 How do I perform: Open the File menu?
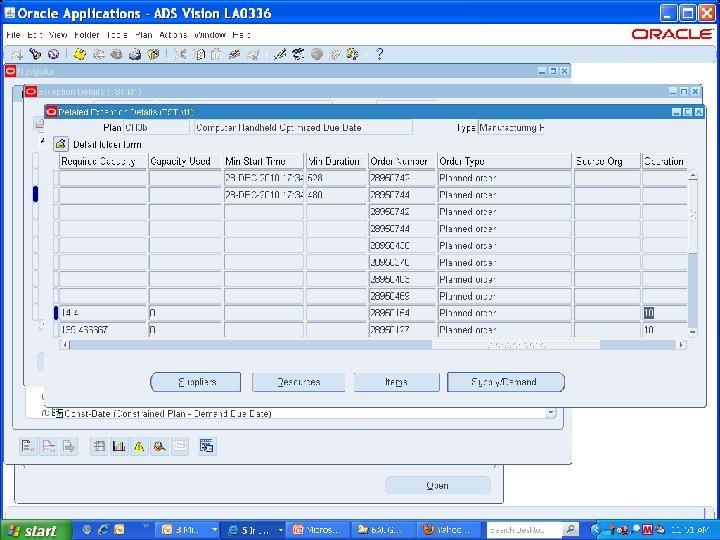[13, 35]
